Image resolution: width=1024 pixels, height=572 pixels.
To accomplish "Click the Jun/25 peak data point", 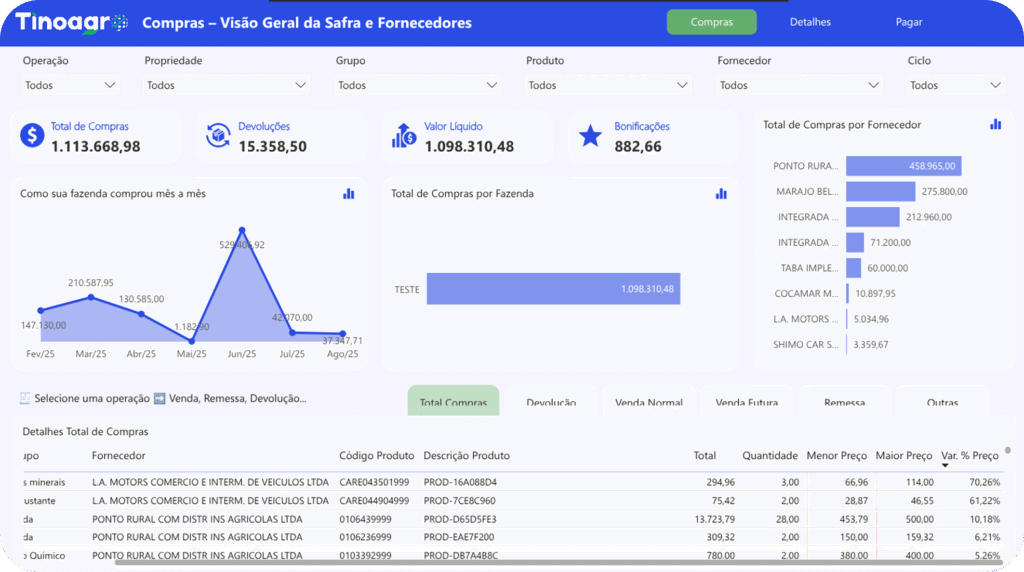I will pyautogui.click(x=242, y=231).
